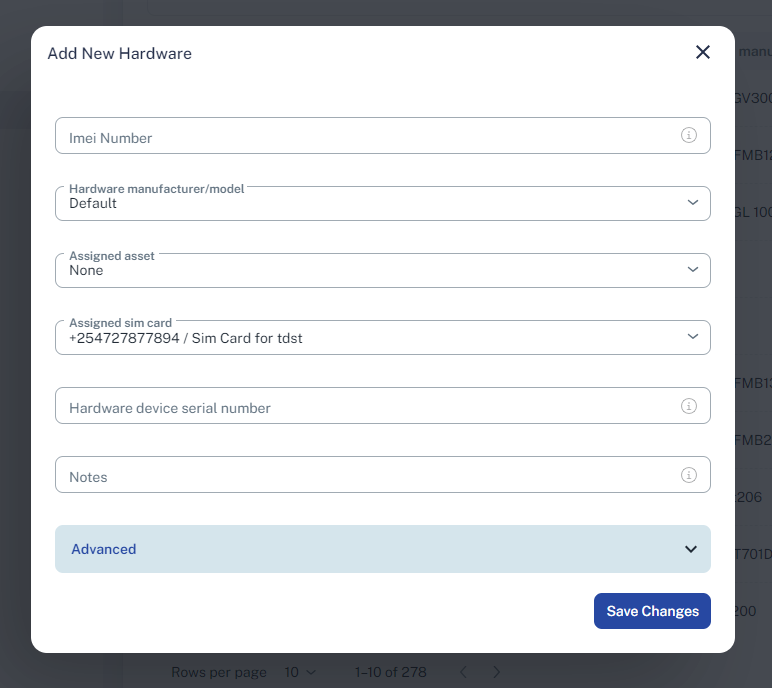
Task: Open Hardware manufacturer/model dropdown showing Default
Action: point(383,203)
